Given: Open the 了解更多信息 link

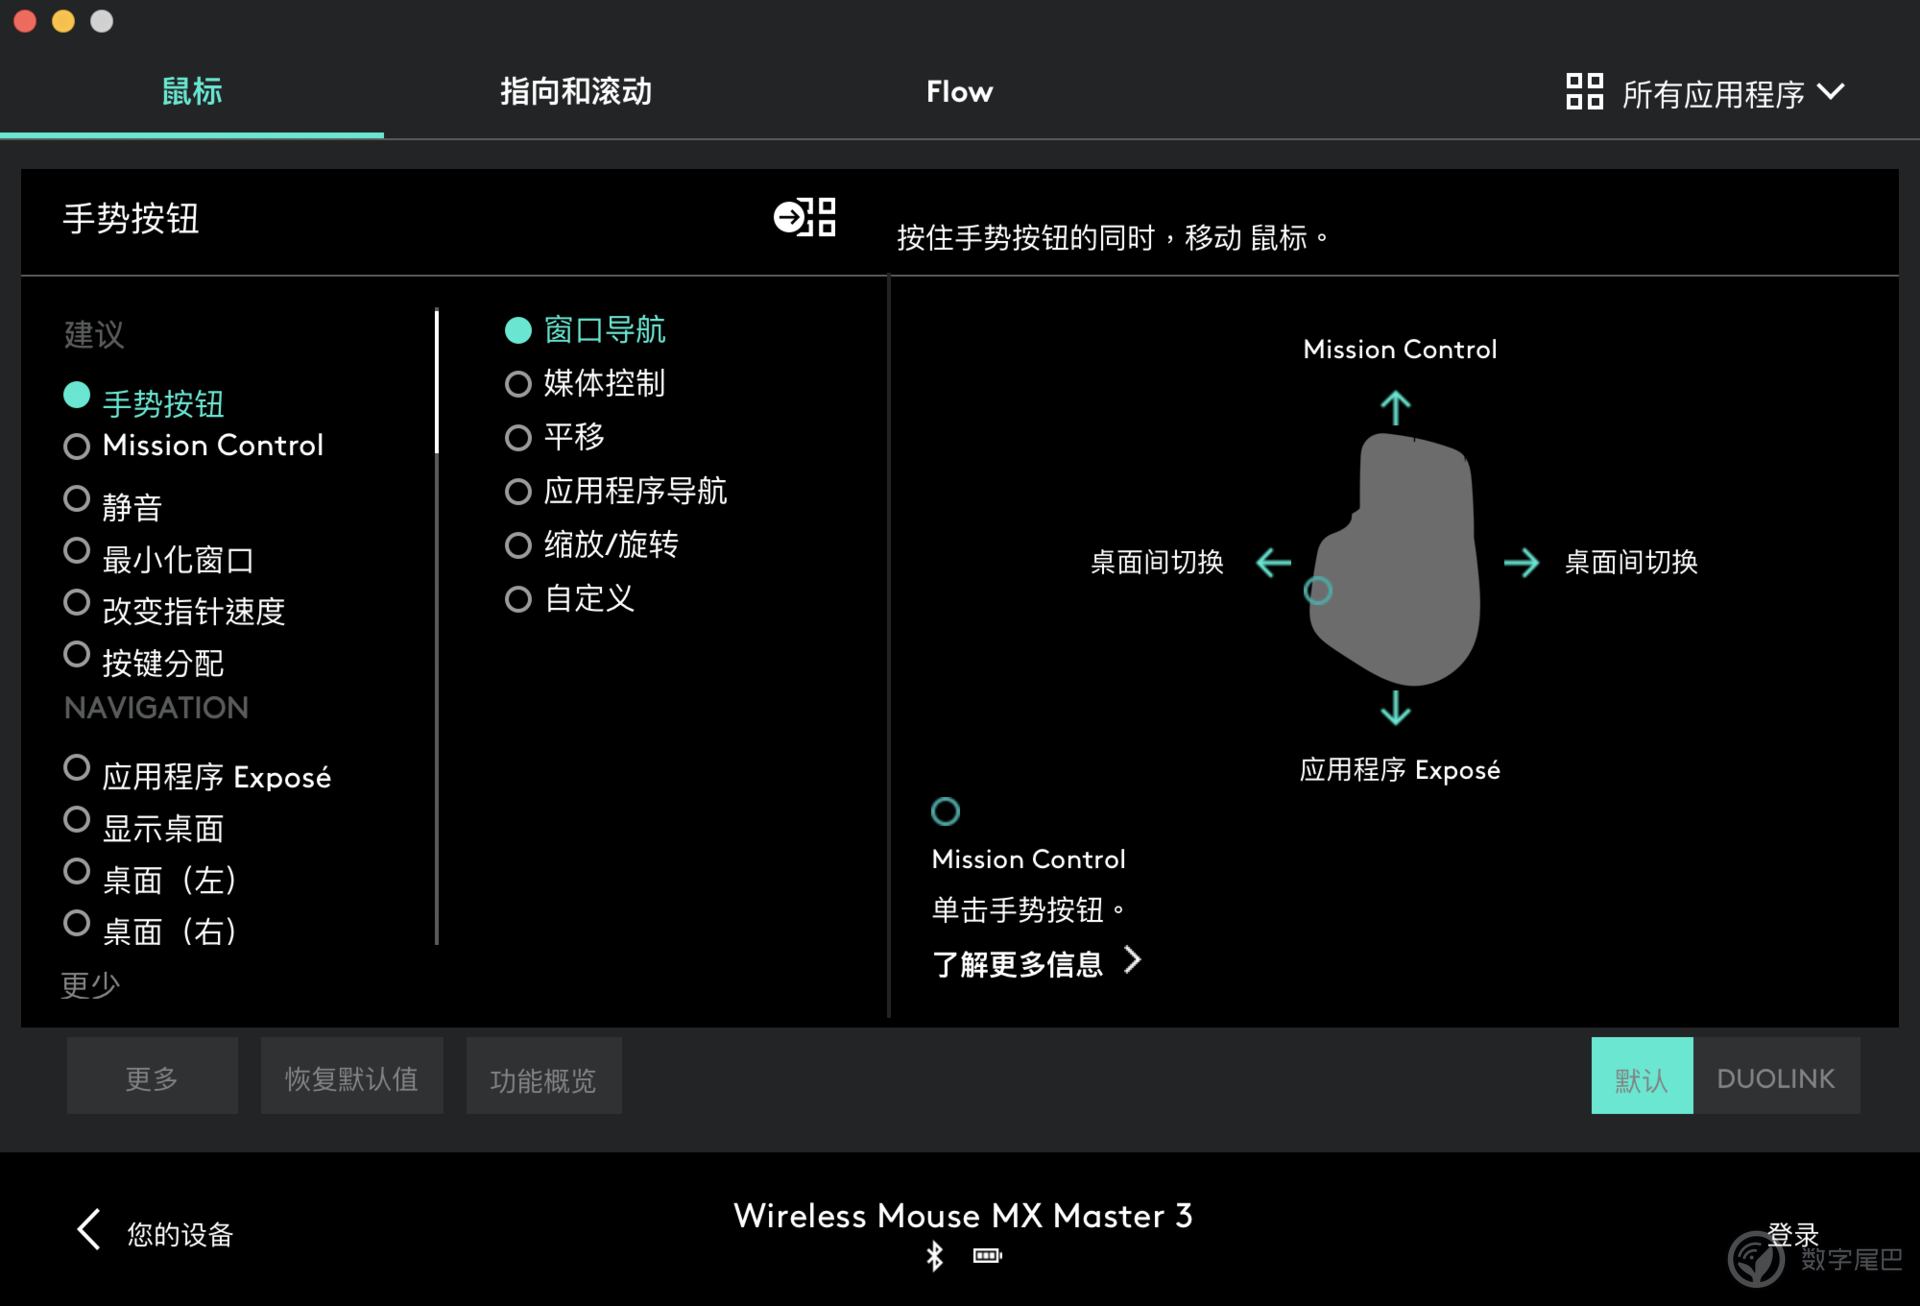Looking at the screenshot, I should 1017,963.
